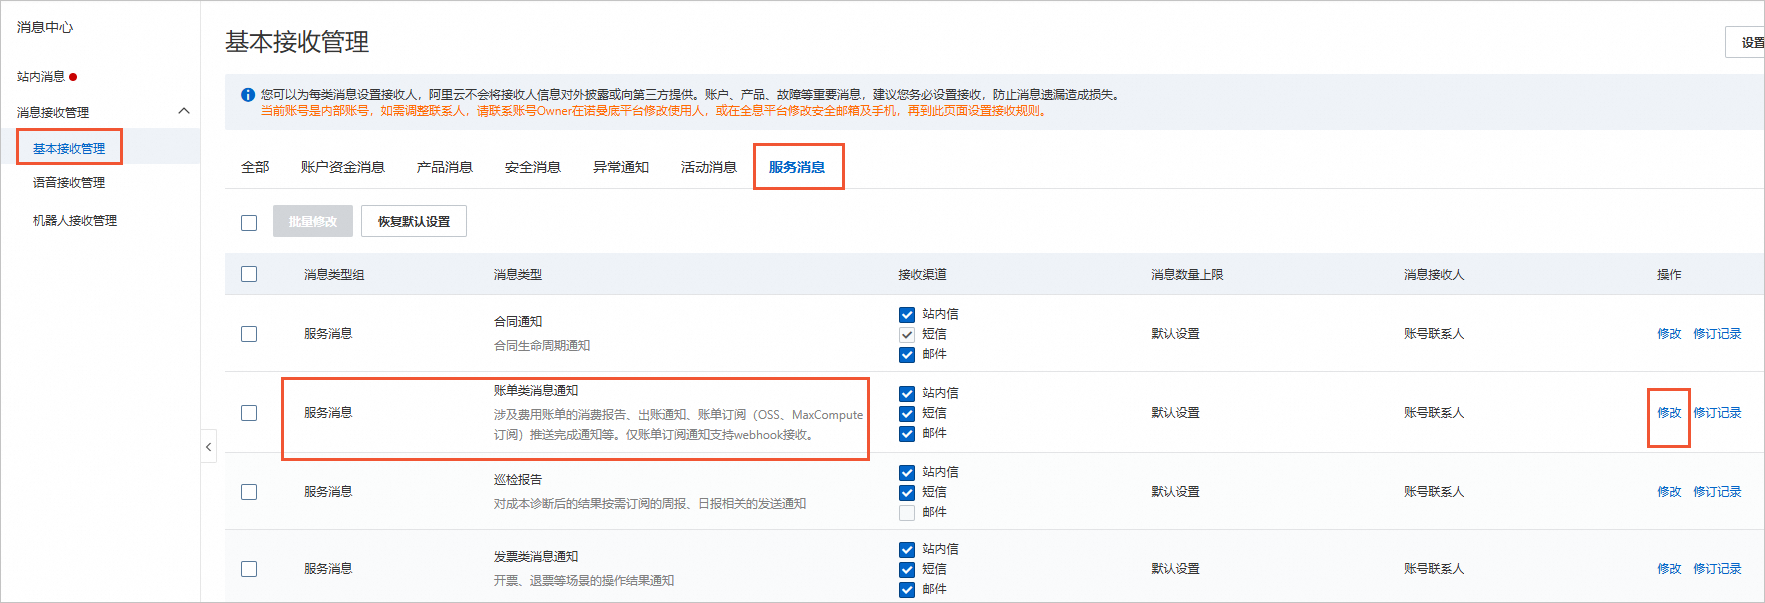Screen dimensions: 1765x603
Task: Enable 邮件 channel for 巡检报告
Action: 907,513
